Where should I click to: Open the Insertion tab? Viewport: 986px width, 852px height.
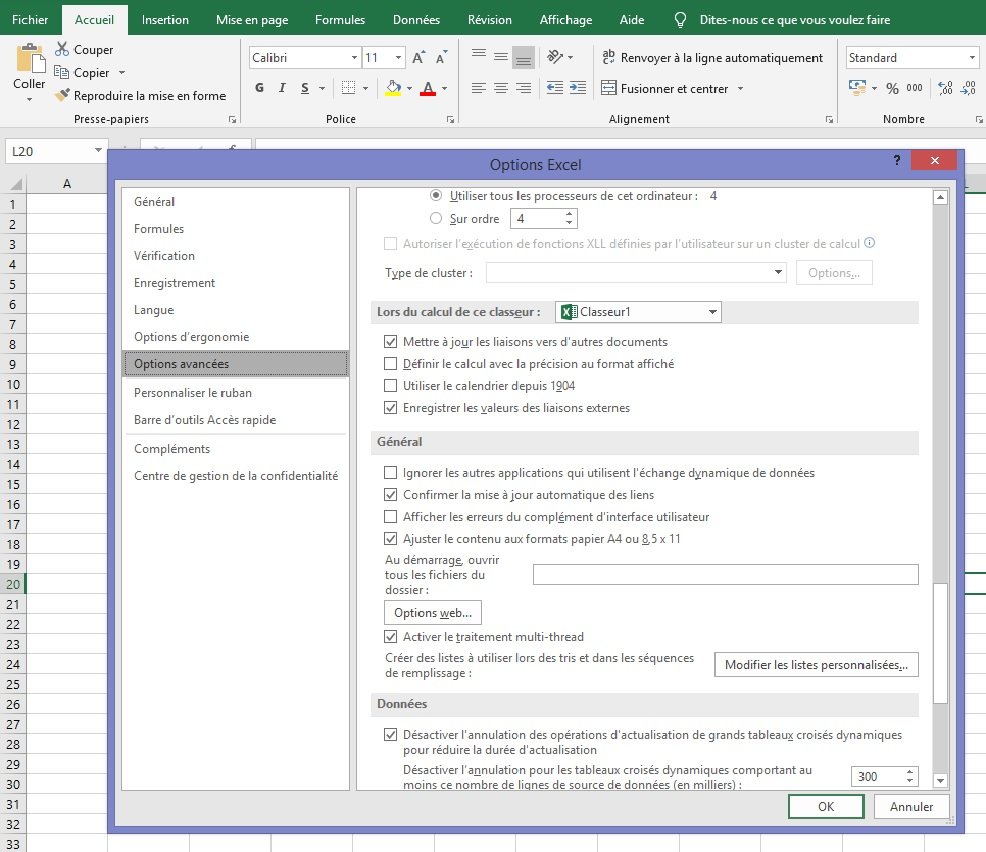click(165, 19)
